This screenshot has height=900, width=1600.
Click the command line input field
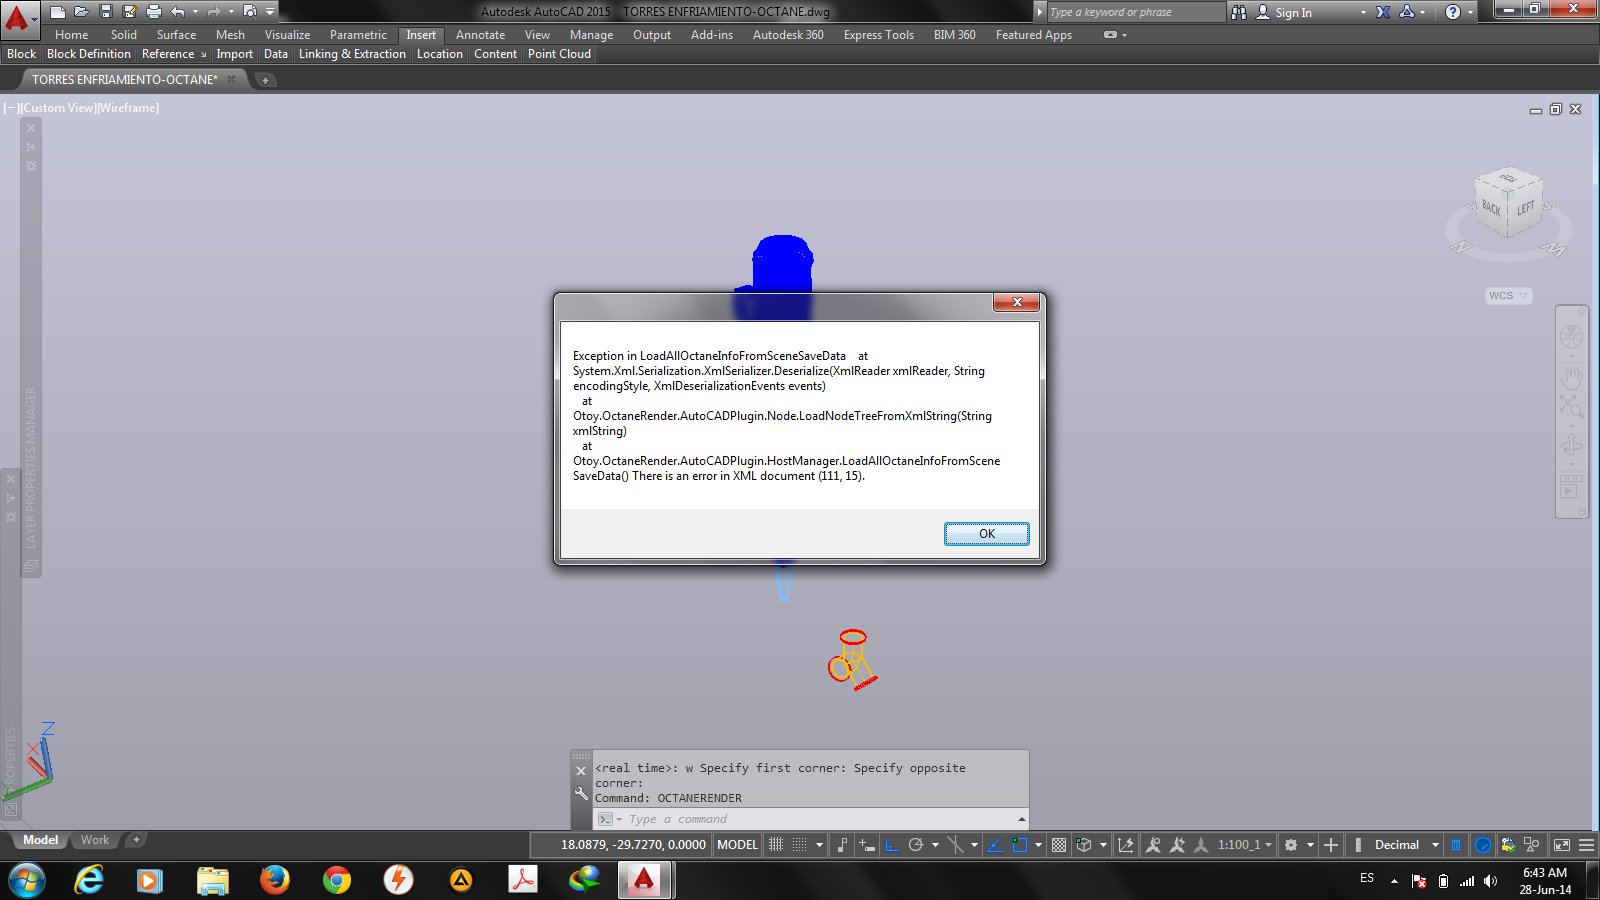click(810, 819)
